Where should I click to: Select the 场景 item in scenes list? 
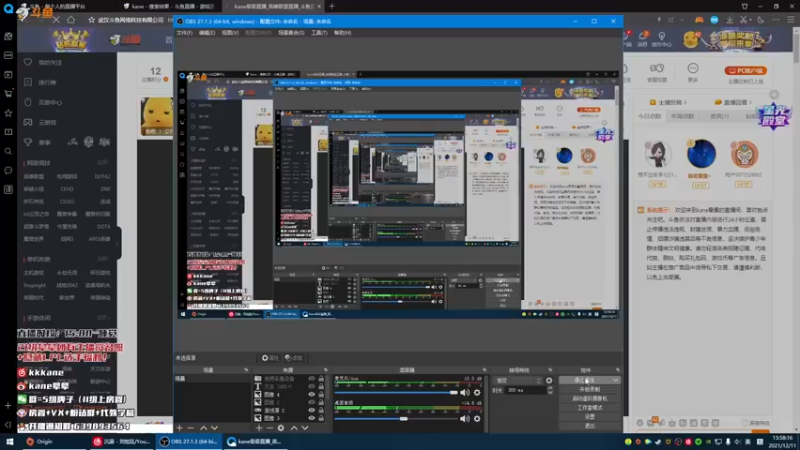pyautogui.click(x=213, y=379)
